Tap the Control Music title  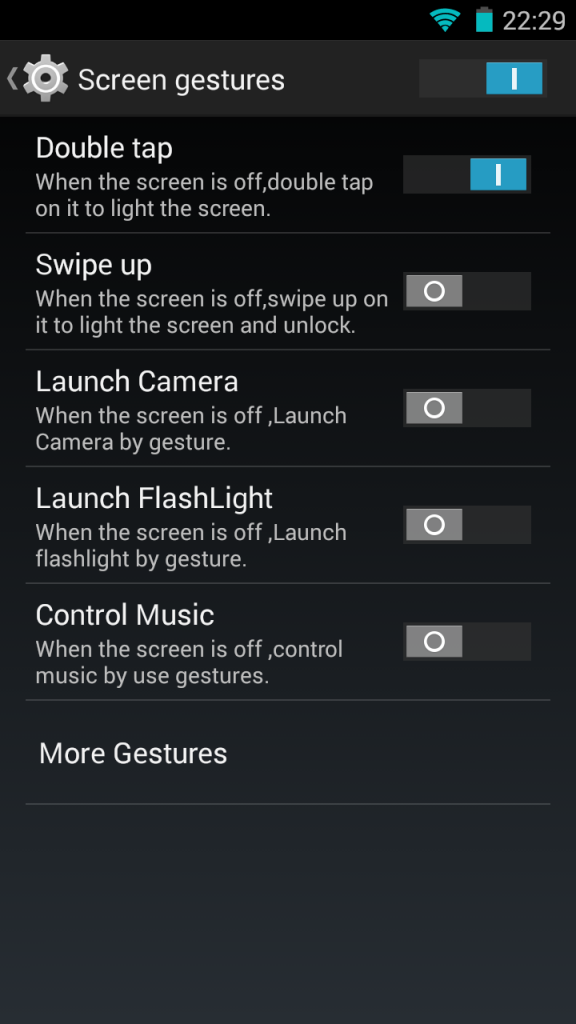125,616
